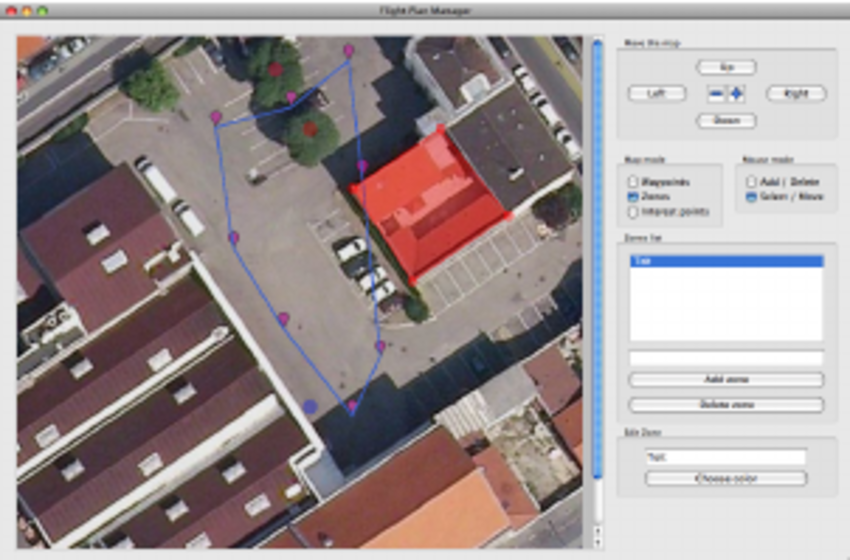Switch map mode to Interest points
The width and height of the screenshot is (850, 560).
[x=633, y=212]
